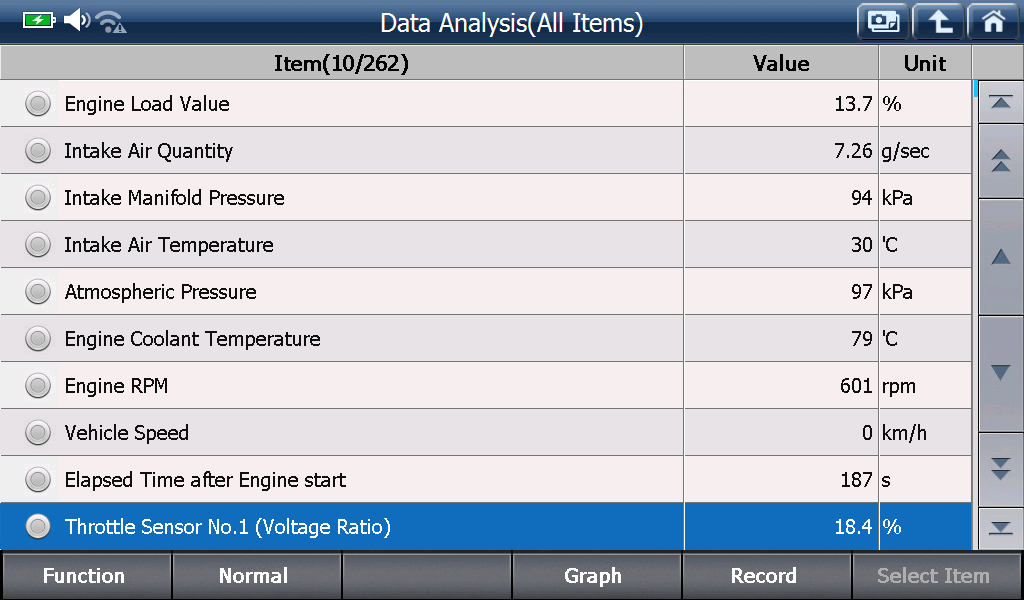This screenshot has height=600, width=1024.
Task: Click the screen capture icon in title bar
Action: (x=883, y=22)
